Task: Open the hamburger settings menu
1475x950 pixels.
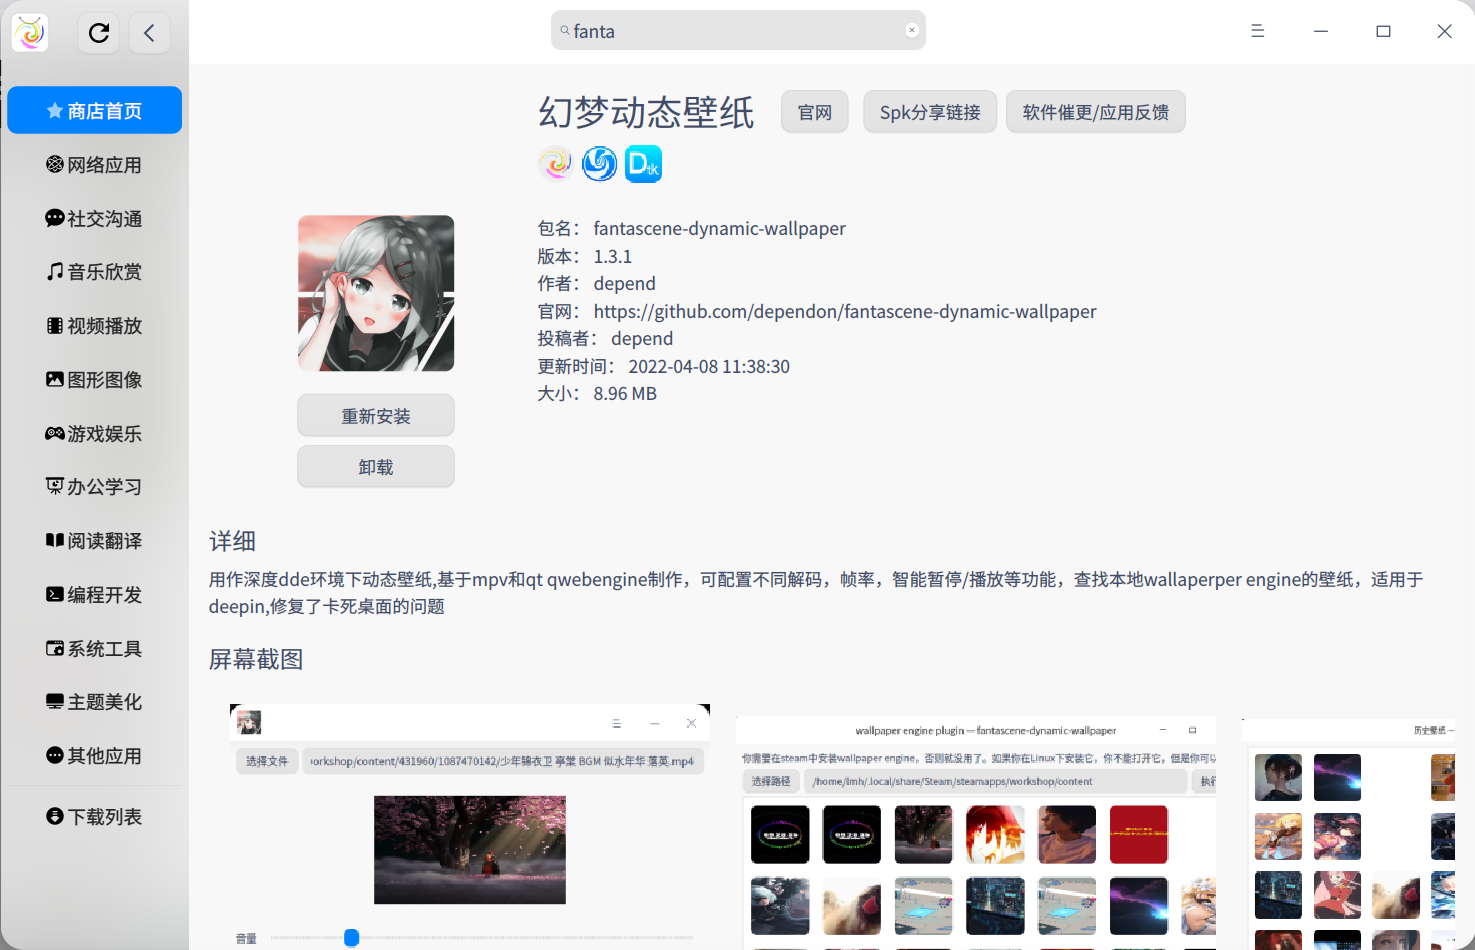Action: pos(1257,31)
